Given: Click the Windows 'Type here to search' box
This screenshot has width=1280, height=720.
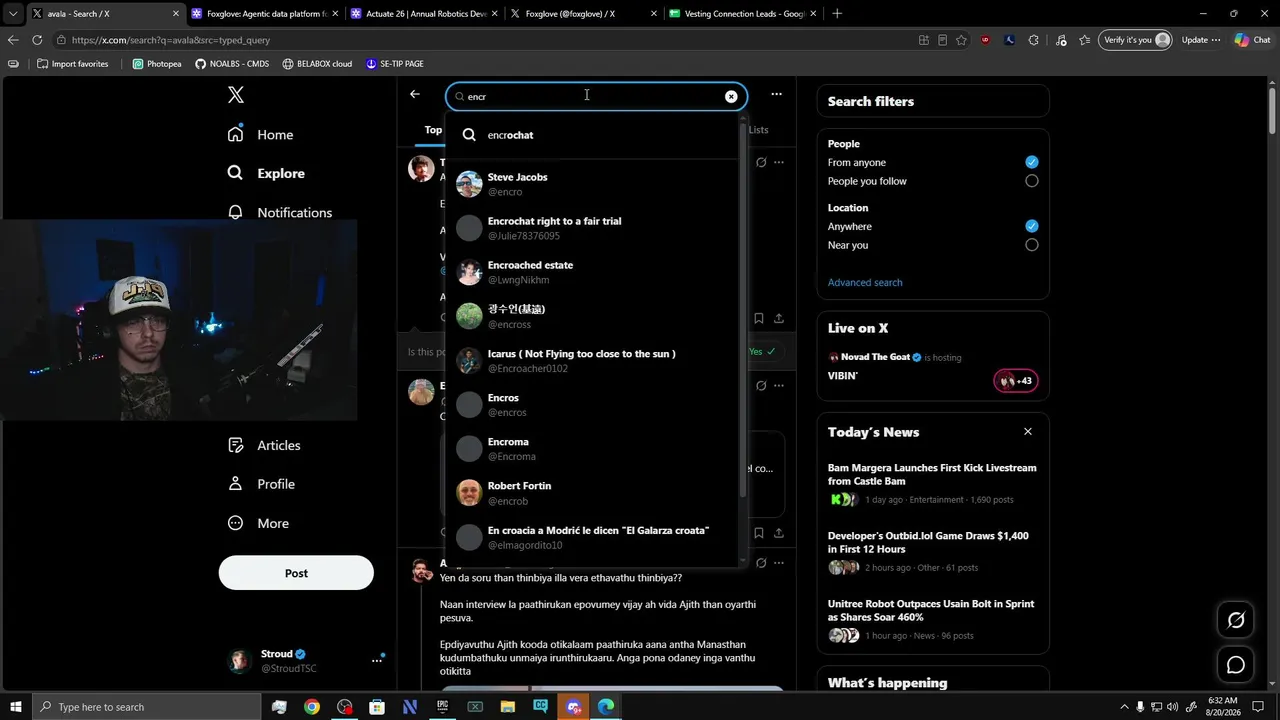Looking at the screenshot, I should (x=146, y=707).
